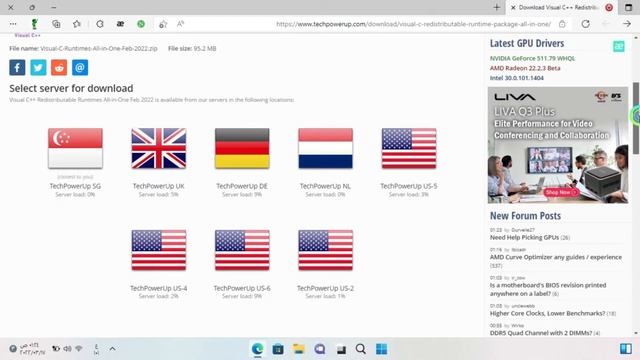Open Task View from the taskbar
This screenshot has width=640, height=360.
pos(341,349)
